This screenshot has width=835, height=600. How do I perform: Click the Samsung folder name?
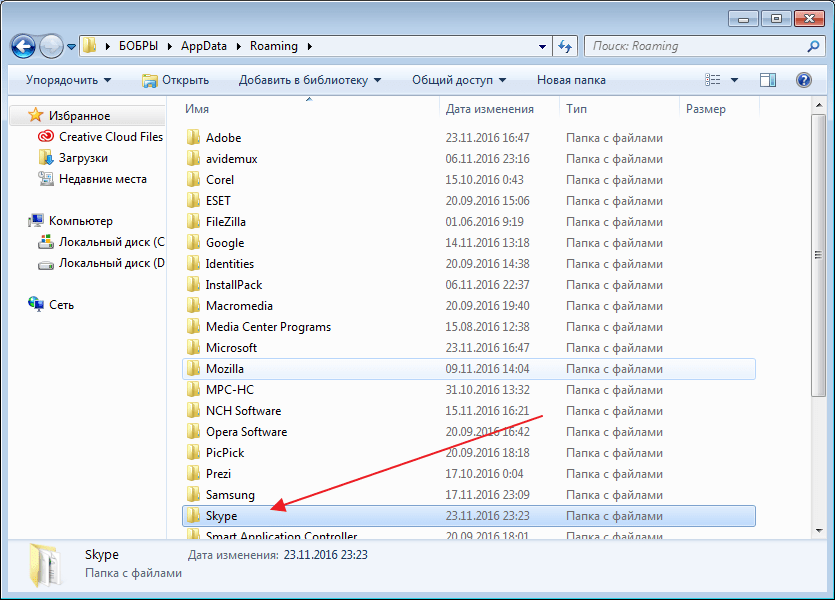coord(230,495)
